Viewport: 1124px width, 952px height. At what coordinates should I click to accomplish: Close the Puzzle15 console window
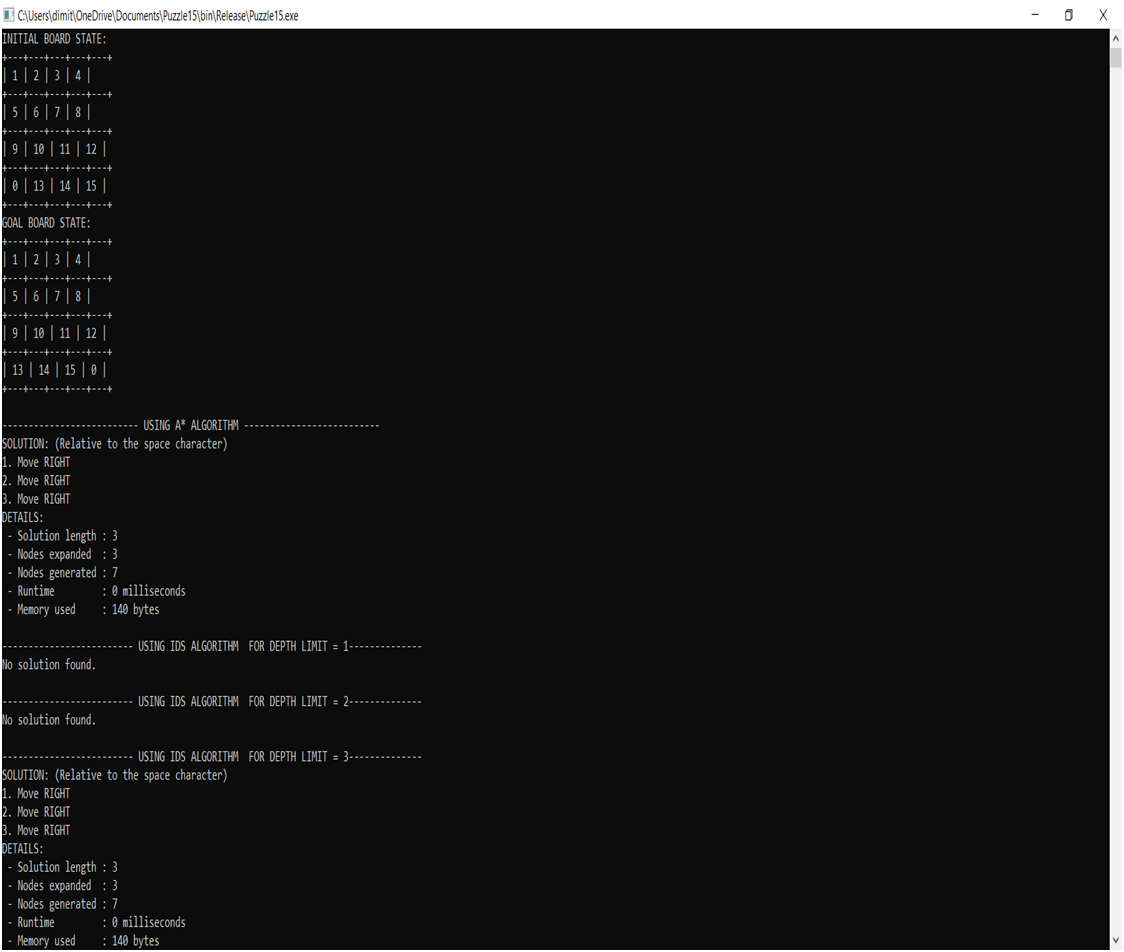1103,15
